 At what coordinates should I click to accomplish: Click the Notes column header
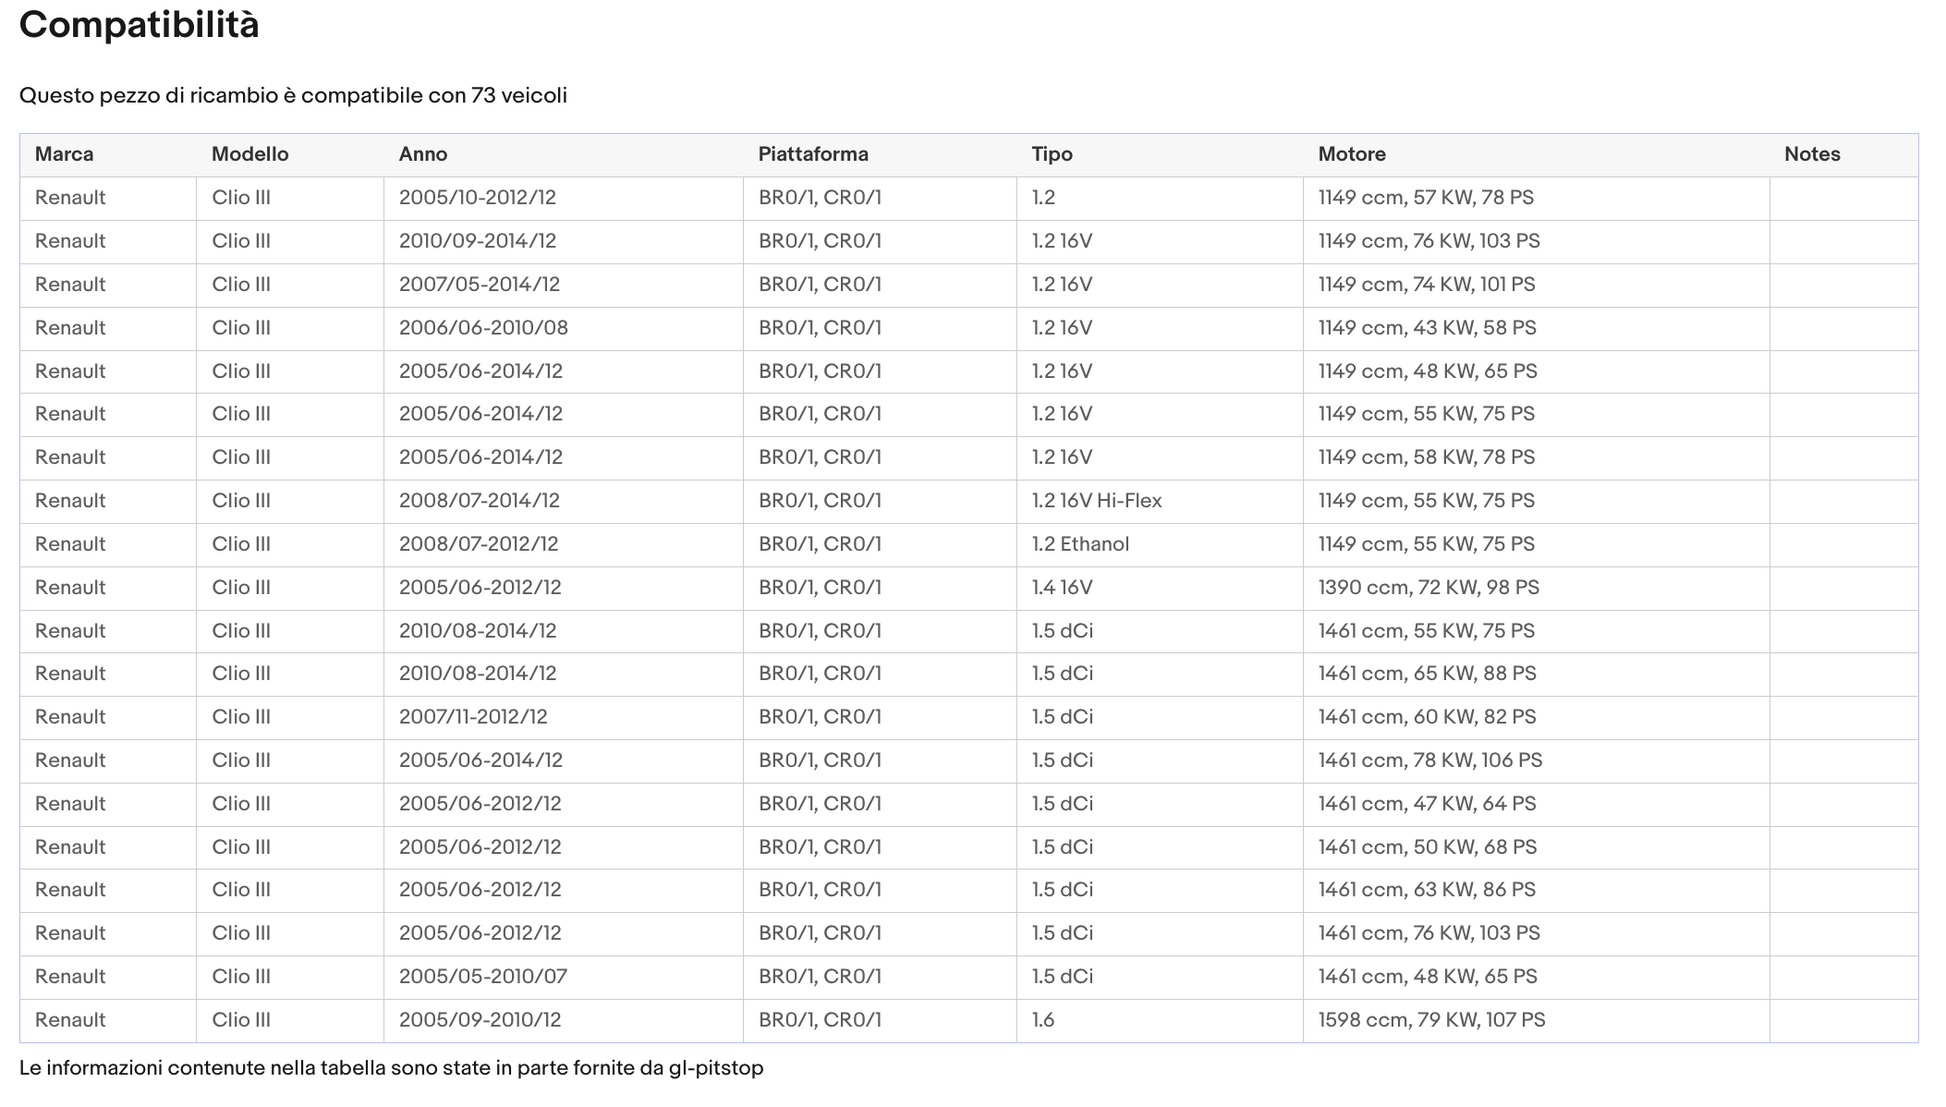[1812, 154]
